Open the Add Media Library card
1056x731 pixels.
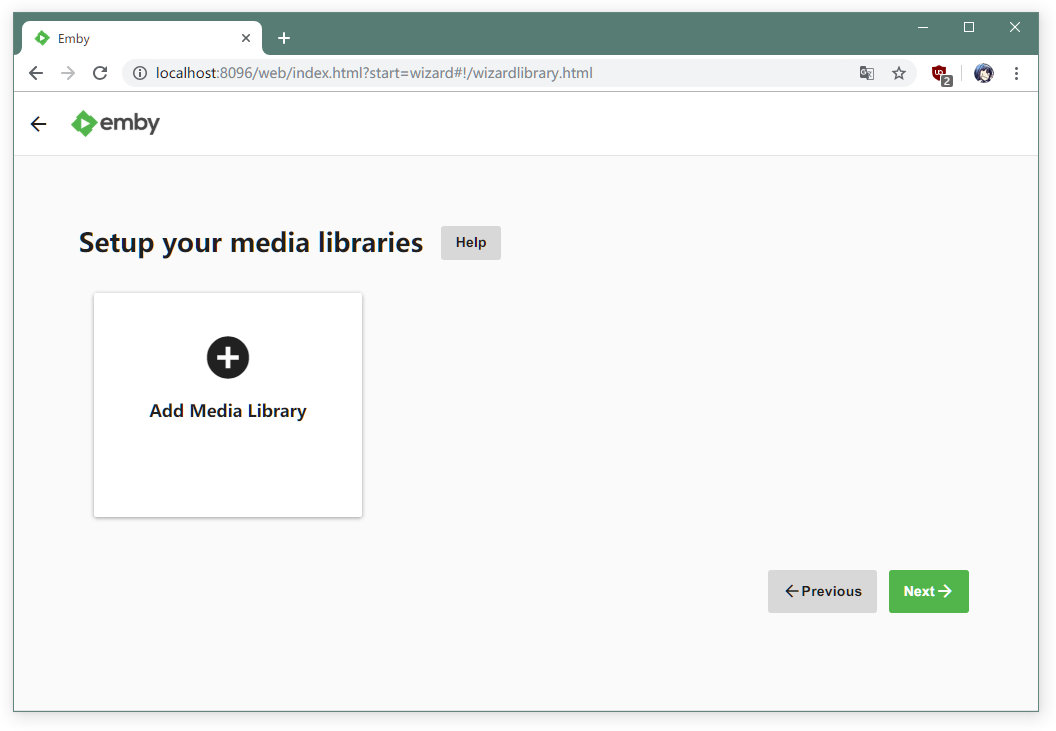(228, 405)
